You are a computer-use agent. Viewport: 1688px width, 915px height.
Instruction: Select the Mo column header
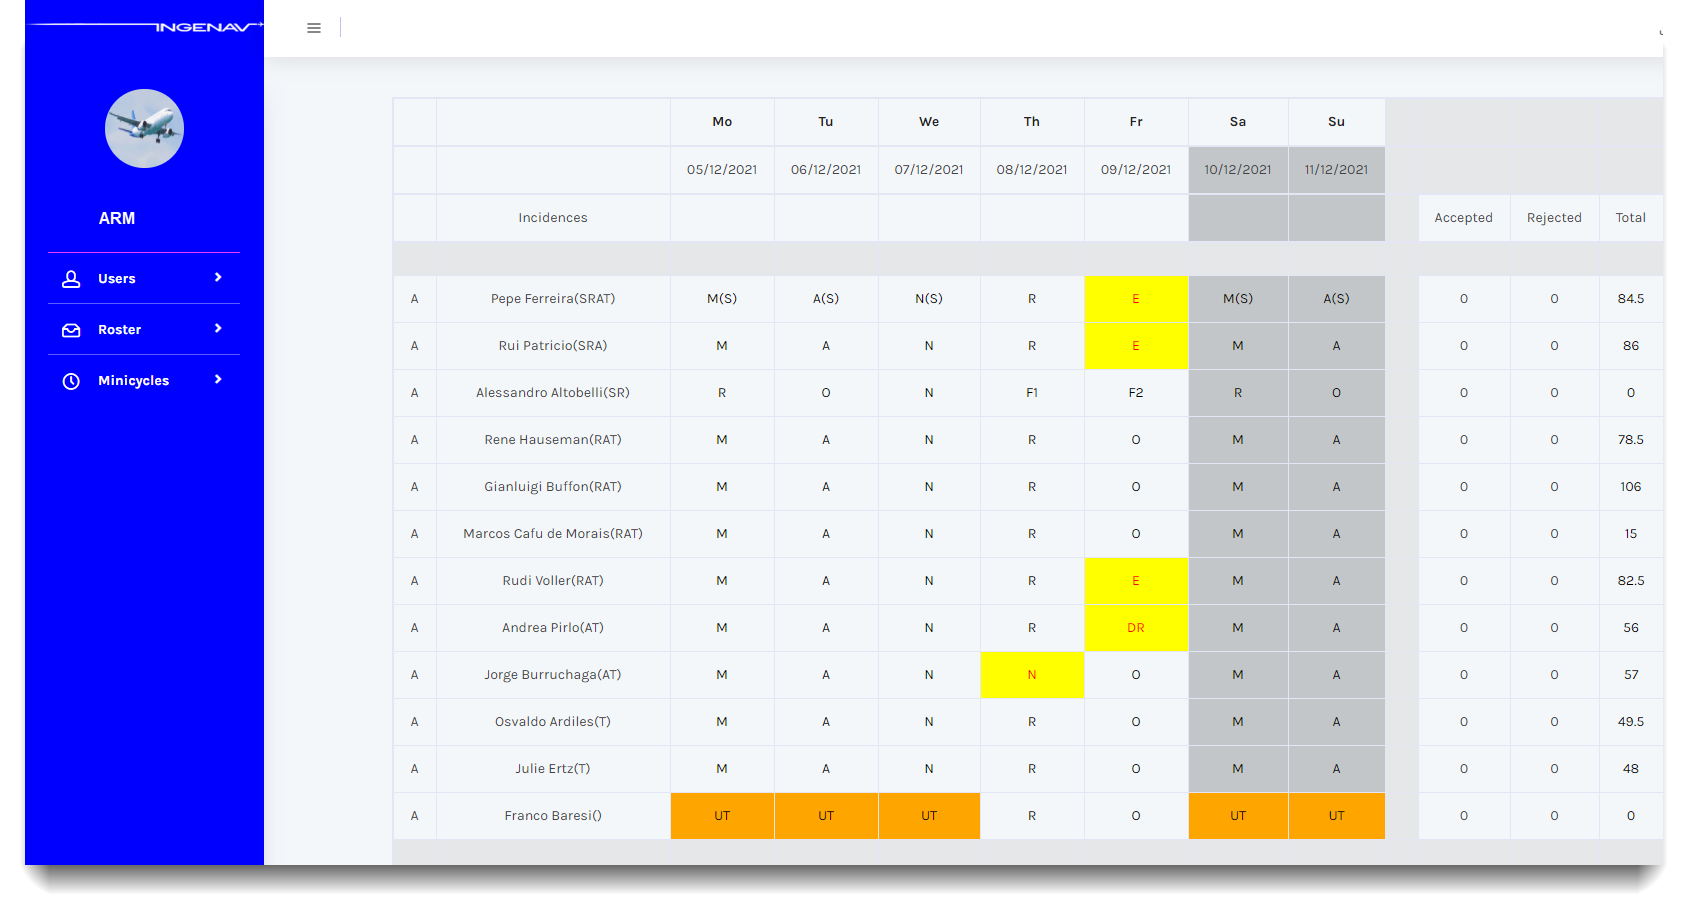tap(722, 121)
